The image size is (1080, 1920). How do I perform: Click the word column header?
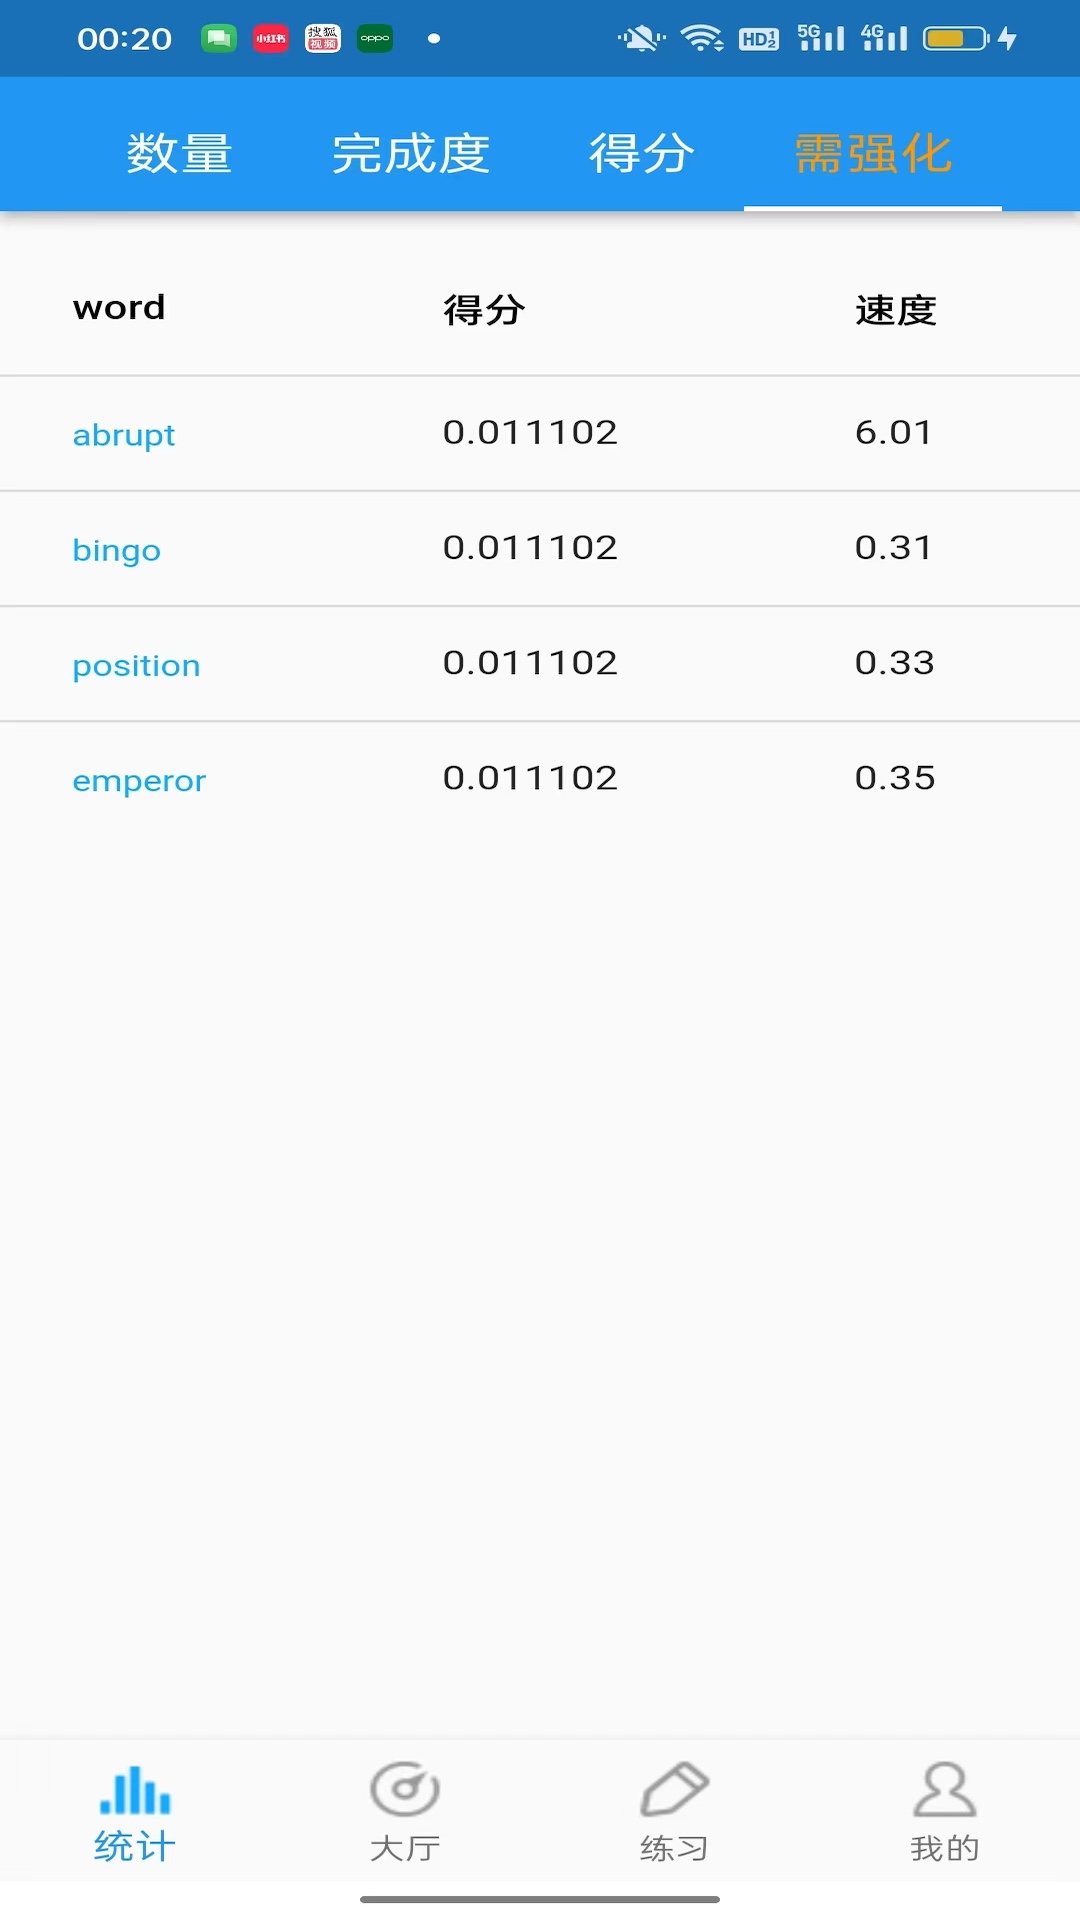click(119, 308)
